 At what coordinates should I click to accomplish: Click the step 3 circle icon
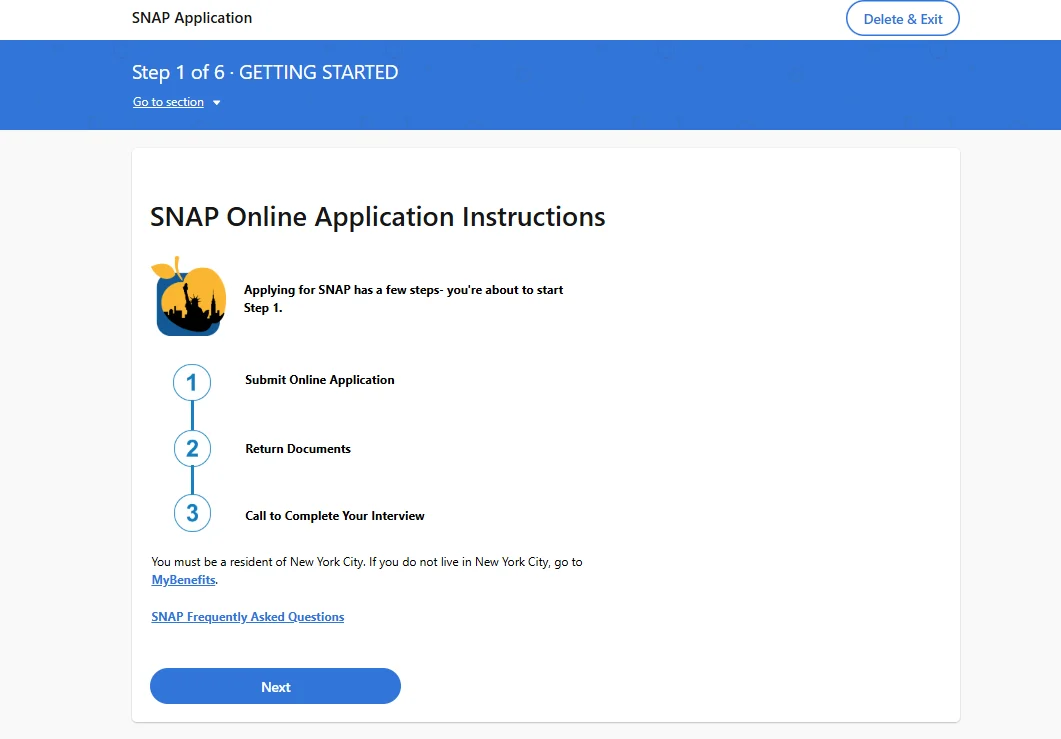pos(192,513)
